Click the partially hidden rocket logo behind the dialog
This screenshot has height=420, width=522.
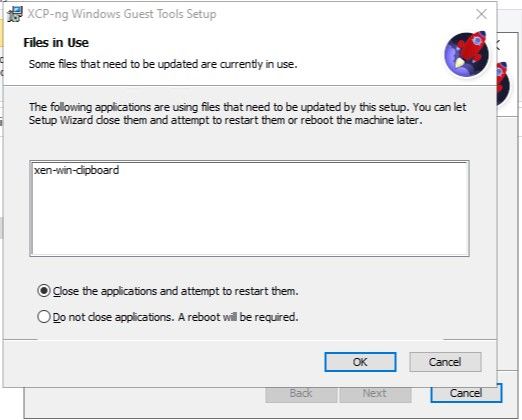[x=503, y=83]
